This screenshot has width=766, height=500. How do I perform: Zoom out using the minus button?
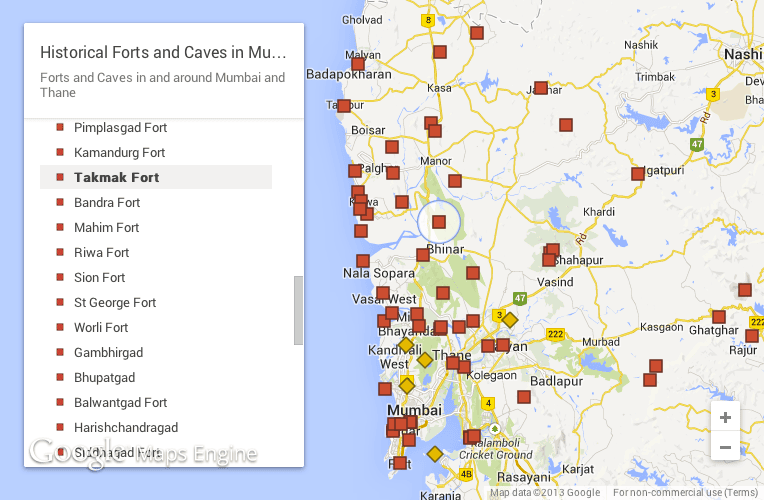pyautogui.click(x=725, y=446)
